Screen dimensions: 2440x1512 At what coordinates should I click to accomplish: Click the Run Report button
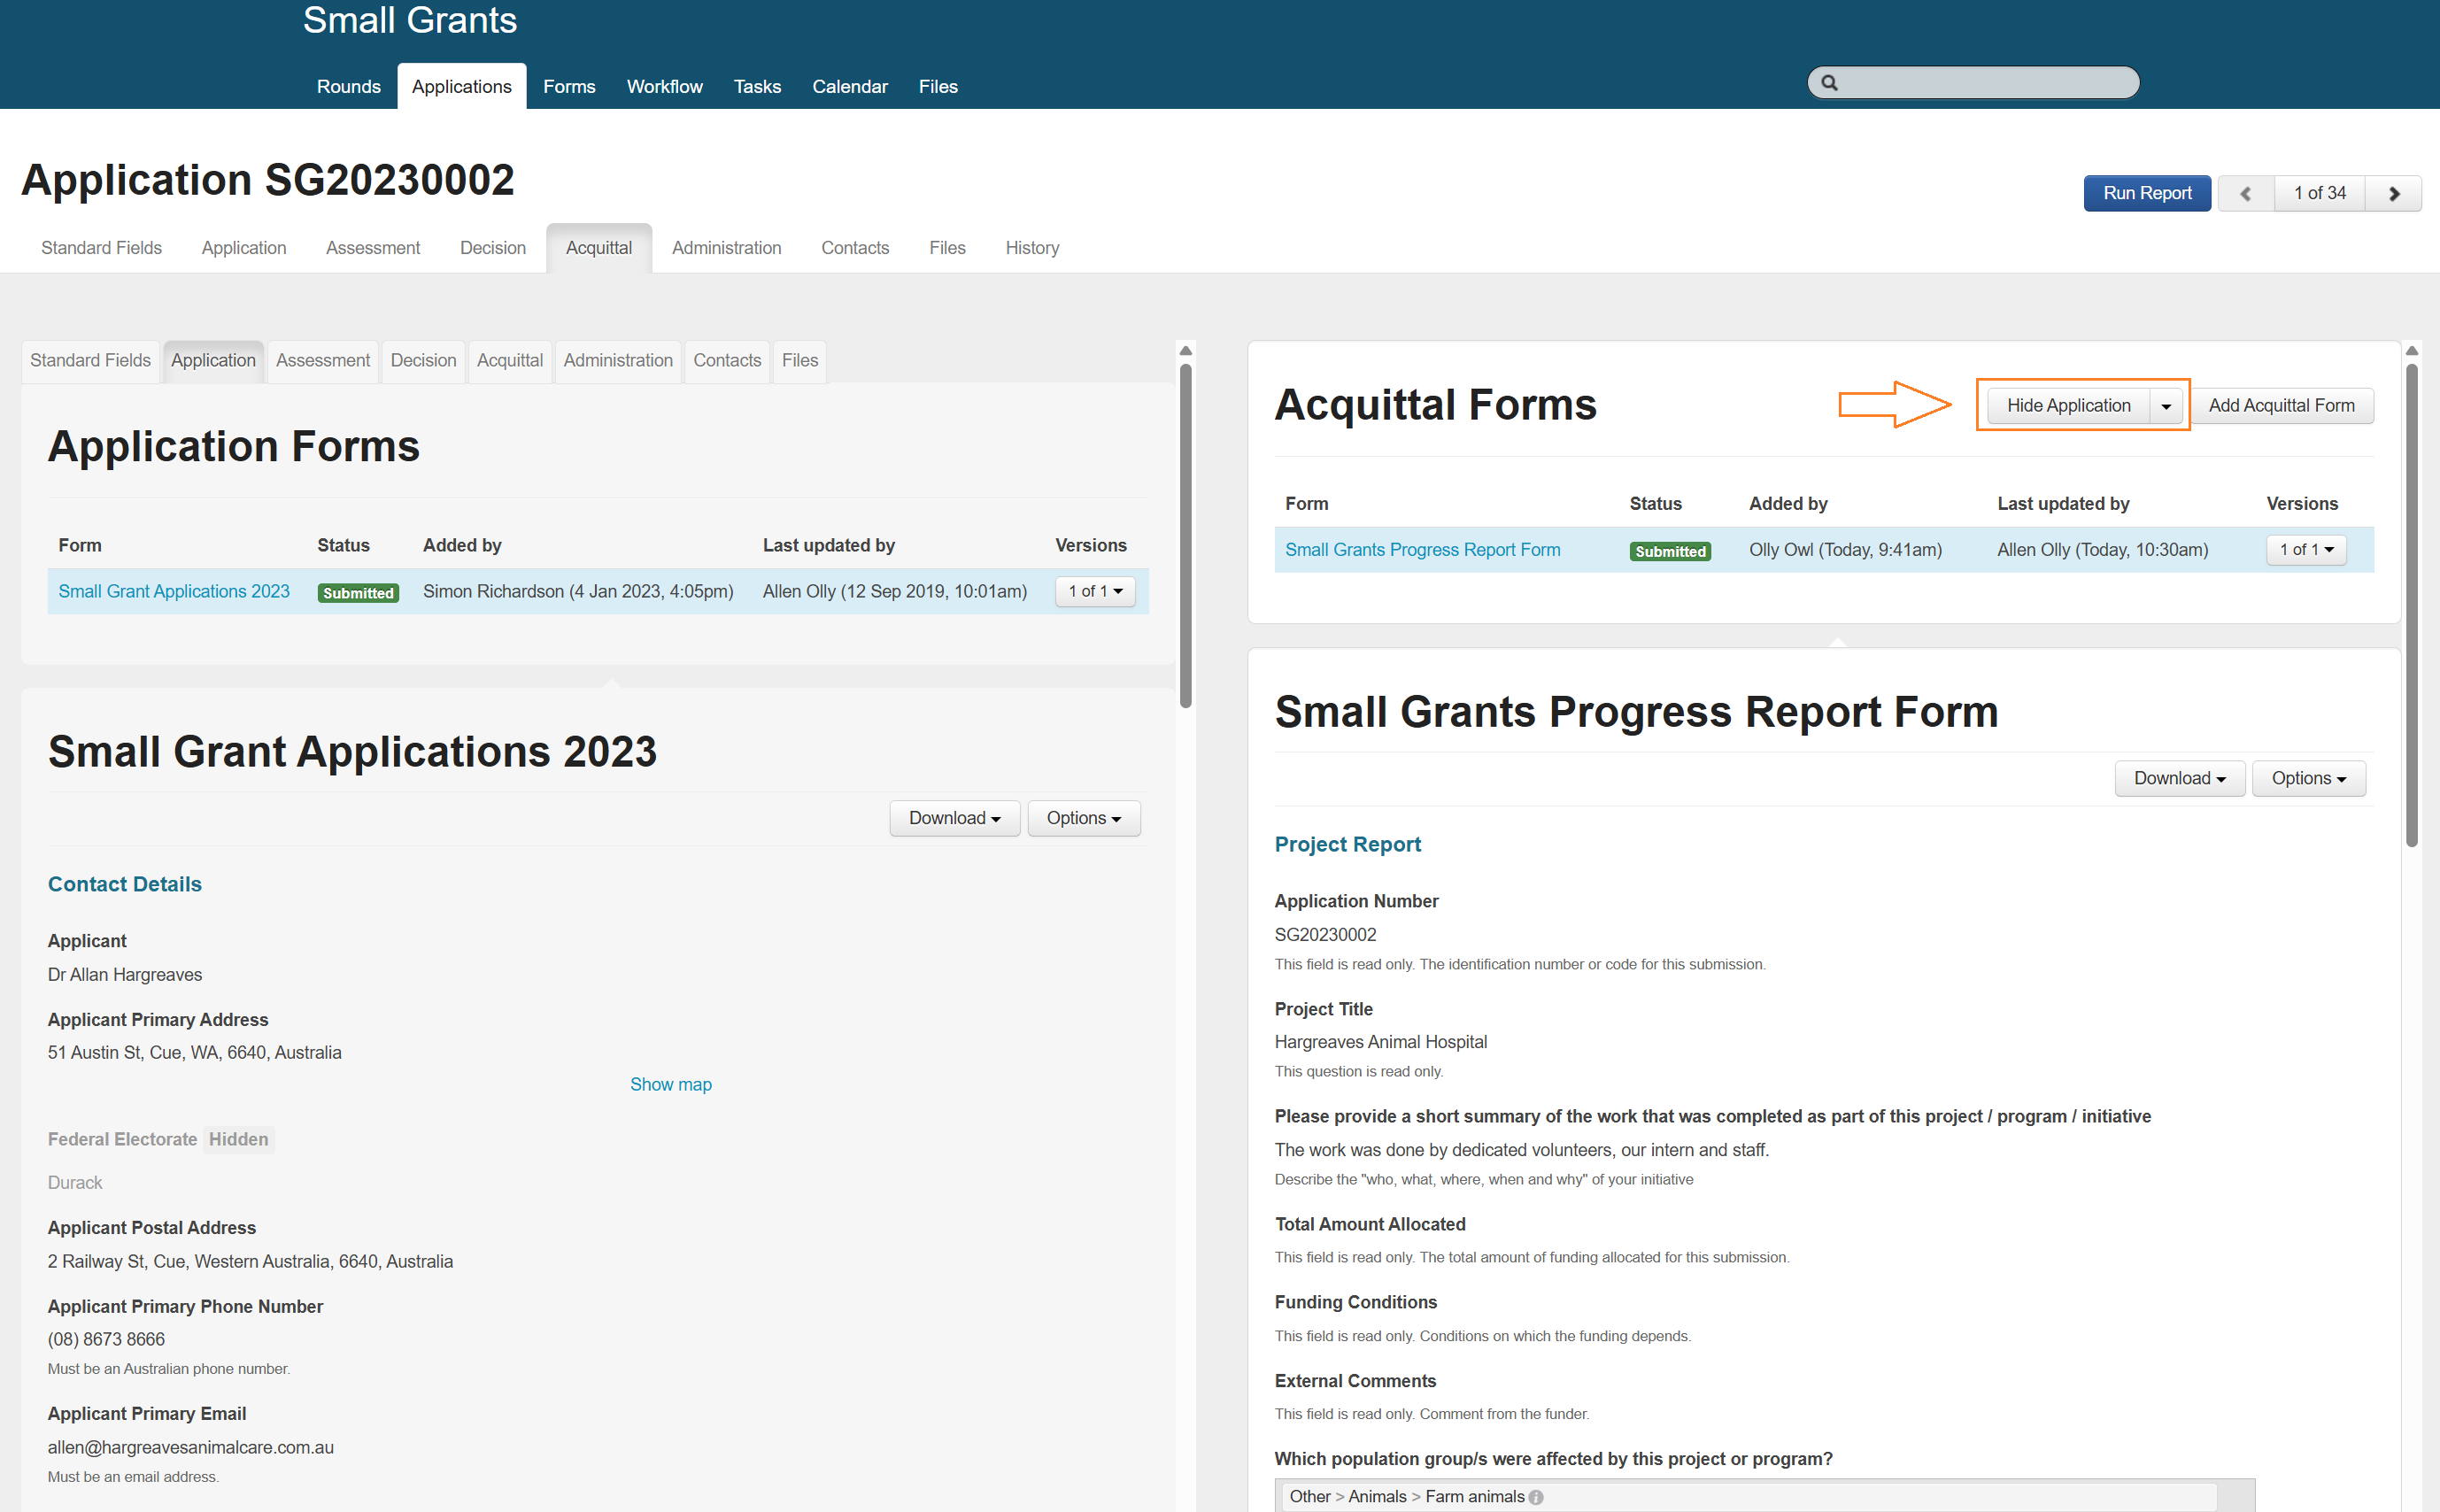tap(2146, 194)
